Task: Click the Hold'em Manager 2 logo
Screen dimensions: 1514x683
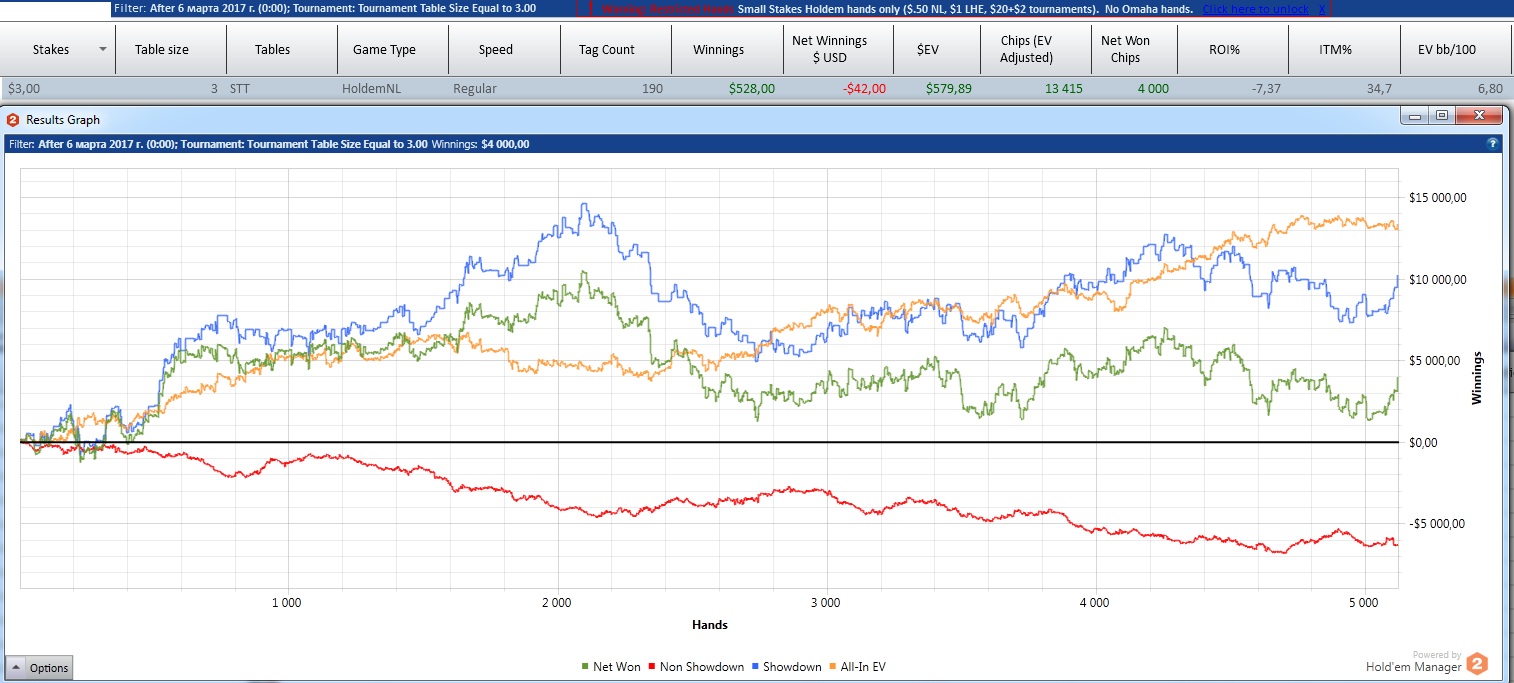Action: (x=1477, y=663)
